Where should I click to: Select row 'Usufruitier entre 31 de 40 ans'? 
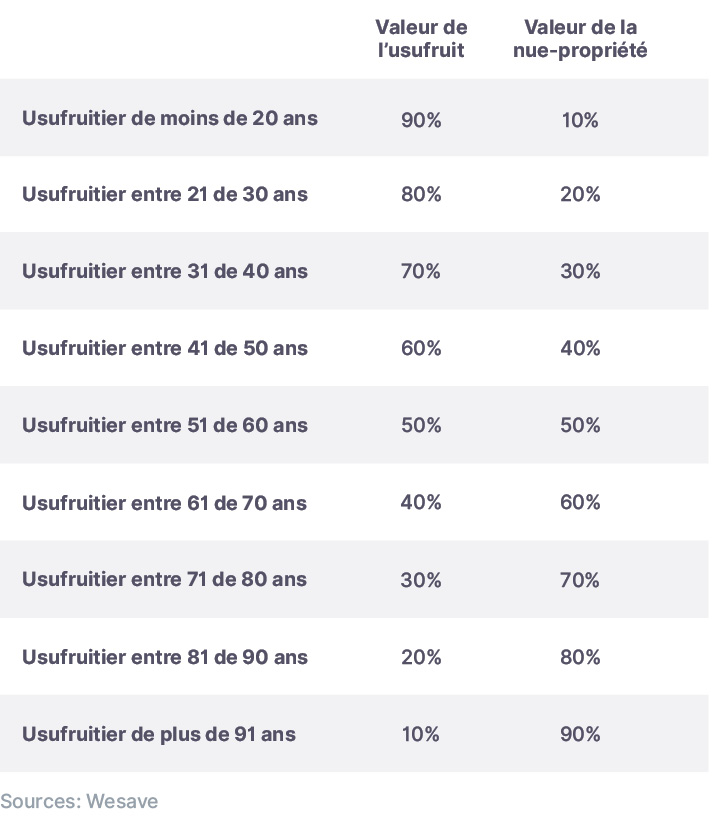pyautogui.click(x=354, y=271)
